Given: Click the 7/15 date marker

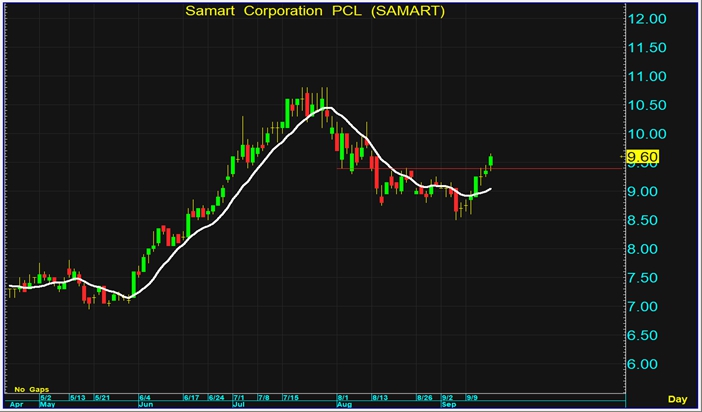Looking at the screenshot, I should (x=291, y=397).
